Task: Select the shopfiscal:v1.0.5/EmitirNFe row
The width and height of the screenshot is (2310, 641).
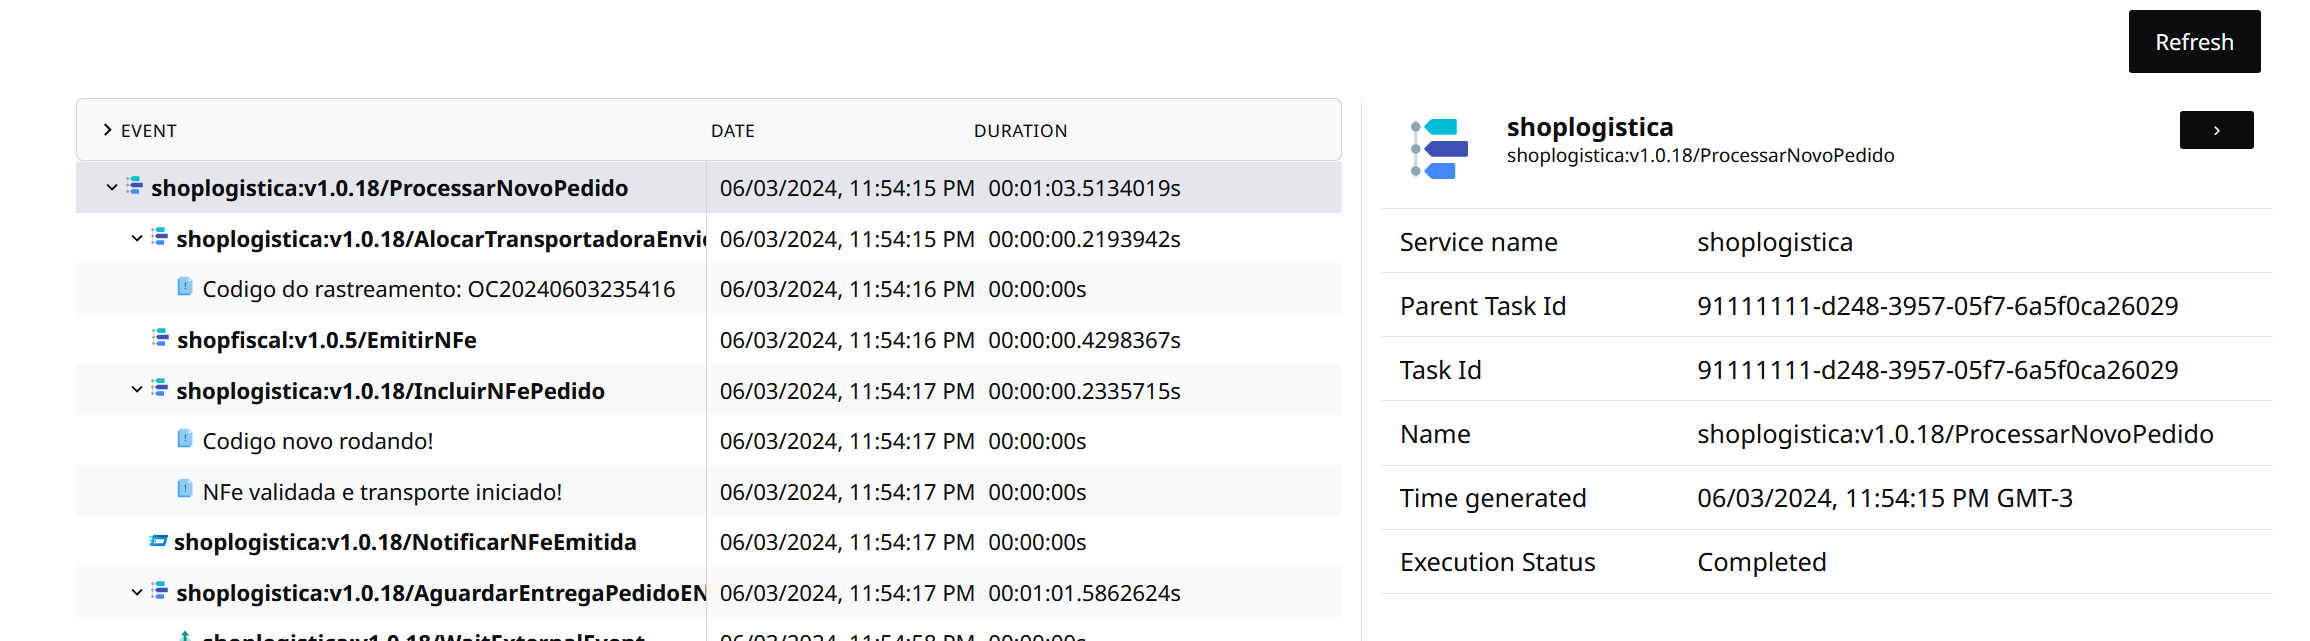Action: pyautogui.click(x=326, y=340)
